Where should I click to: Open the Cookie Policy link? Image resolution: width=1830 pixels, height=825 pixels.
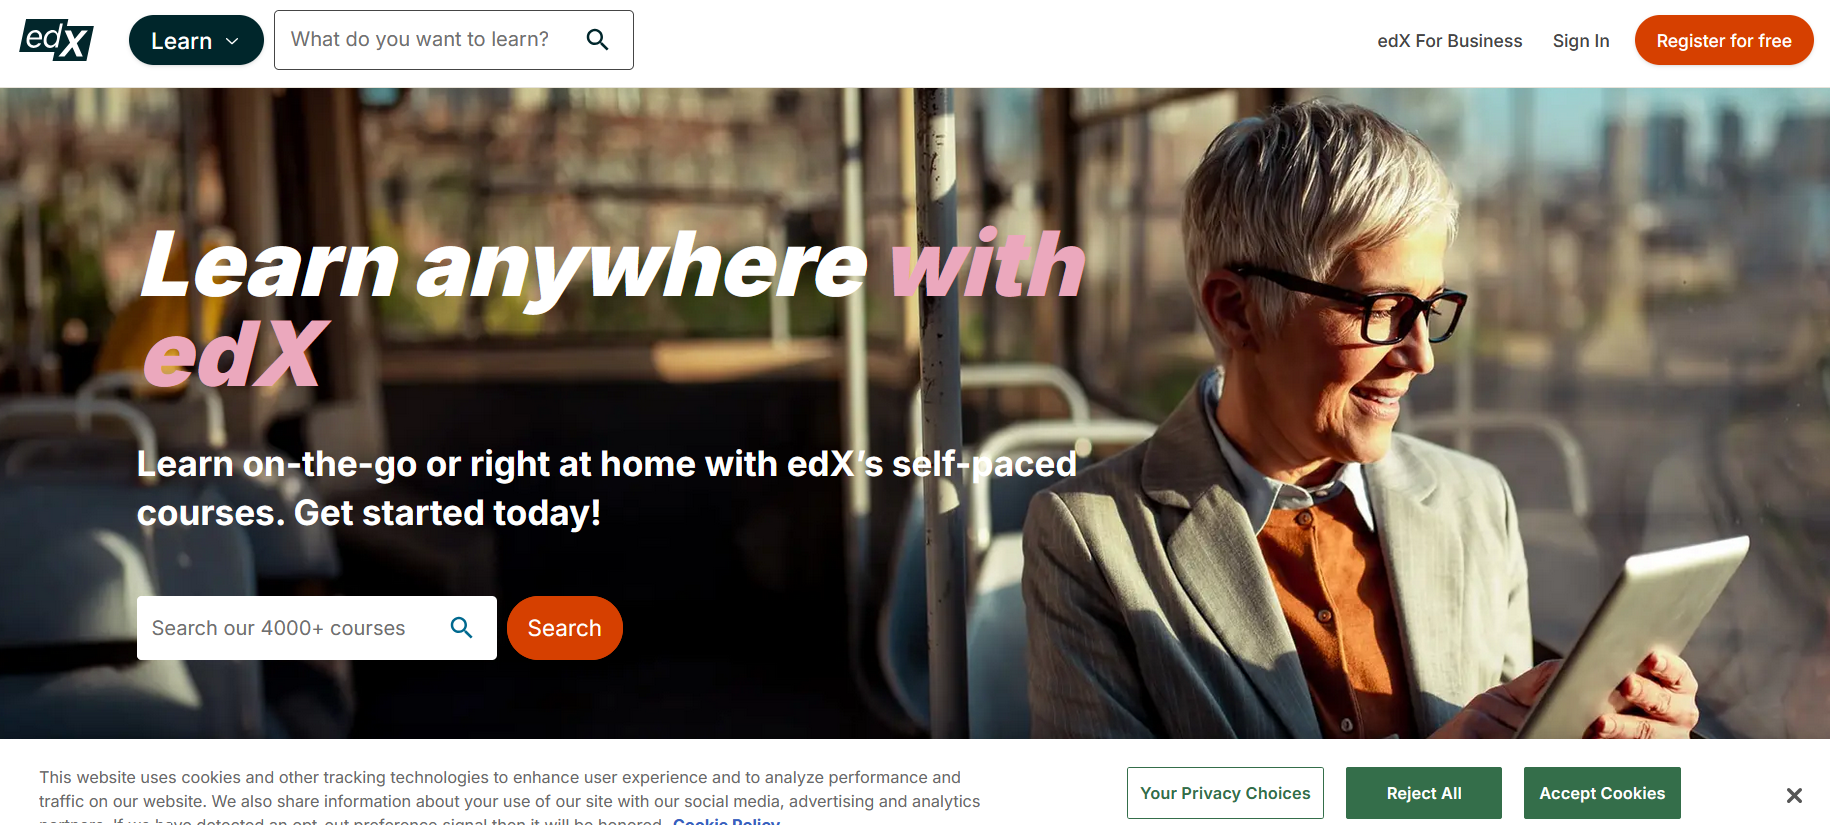pyautogui.click(x=726, y=820)
